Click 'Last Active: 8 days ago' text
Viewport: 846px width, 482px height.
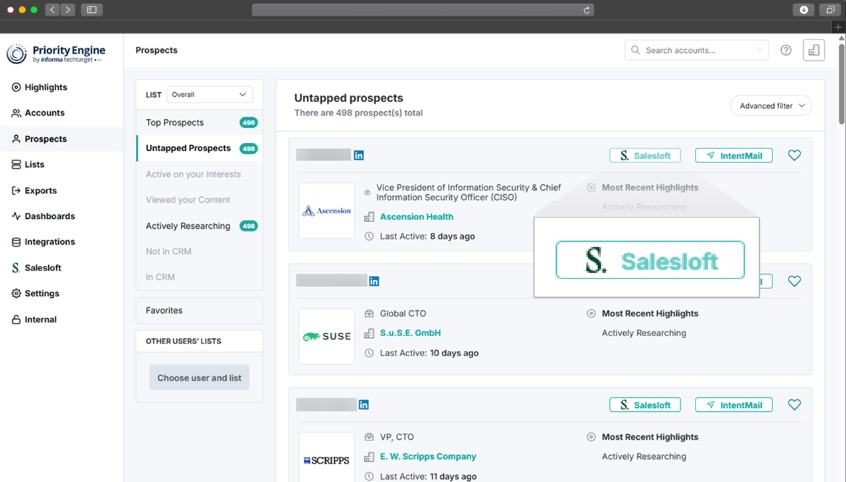[427, 236]
